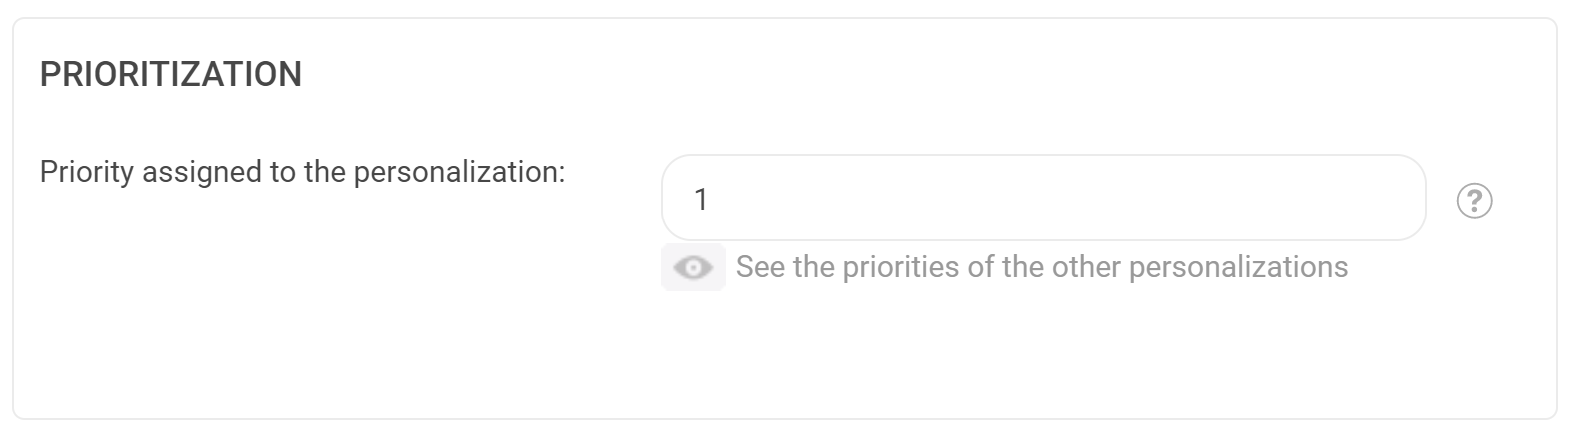Click the number 1 in the priority field
Image resolution: width=1580 pixels, height=440 pixels.
[x=701, y=200]
